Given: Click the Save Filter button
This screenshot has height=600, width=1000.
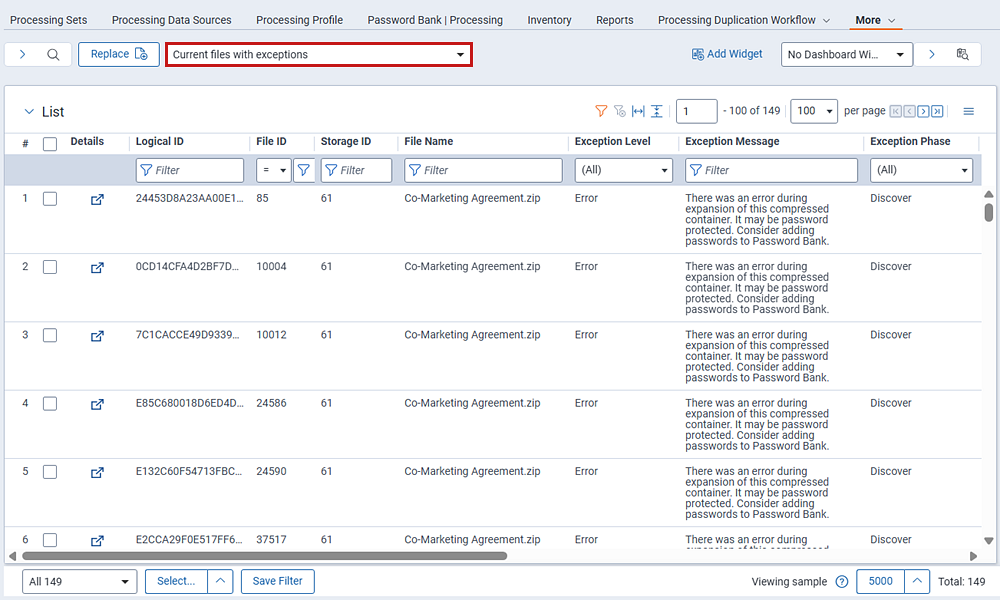Looking at the screenshot, I should pyautogui.click(x=277, y=581).
